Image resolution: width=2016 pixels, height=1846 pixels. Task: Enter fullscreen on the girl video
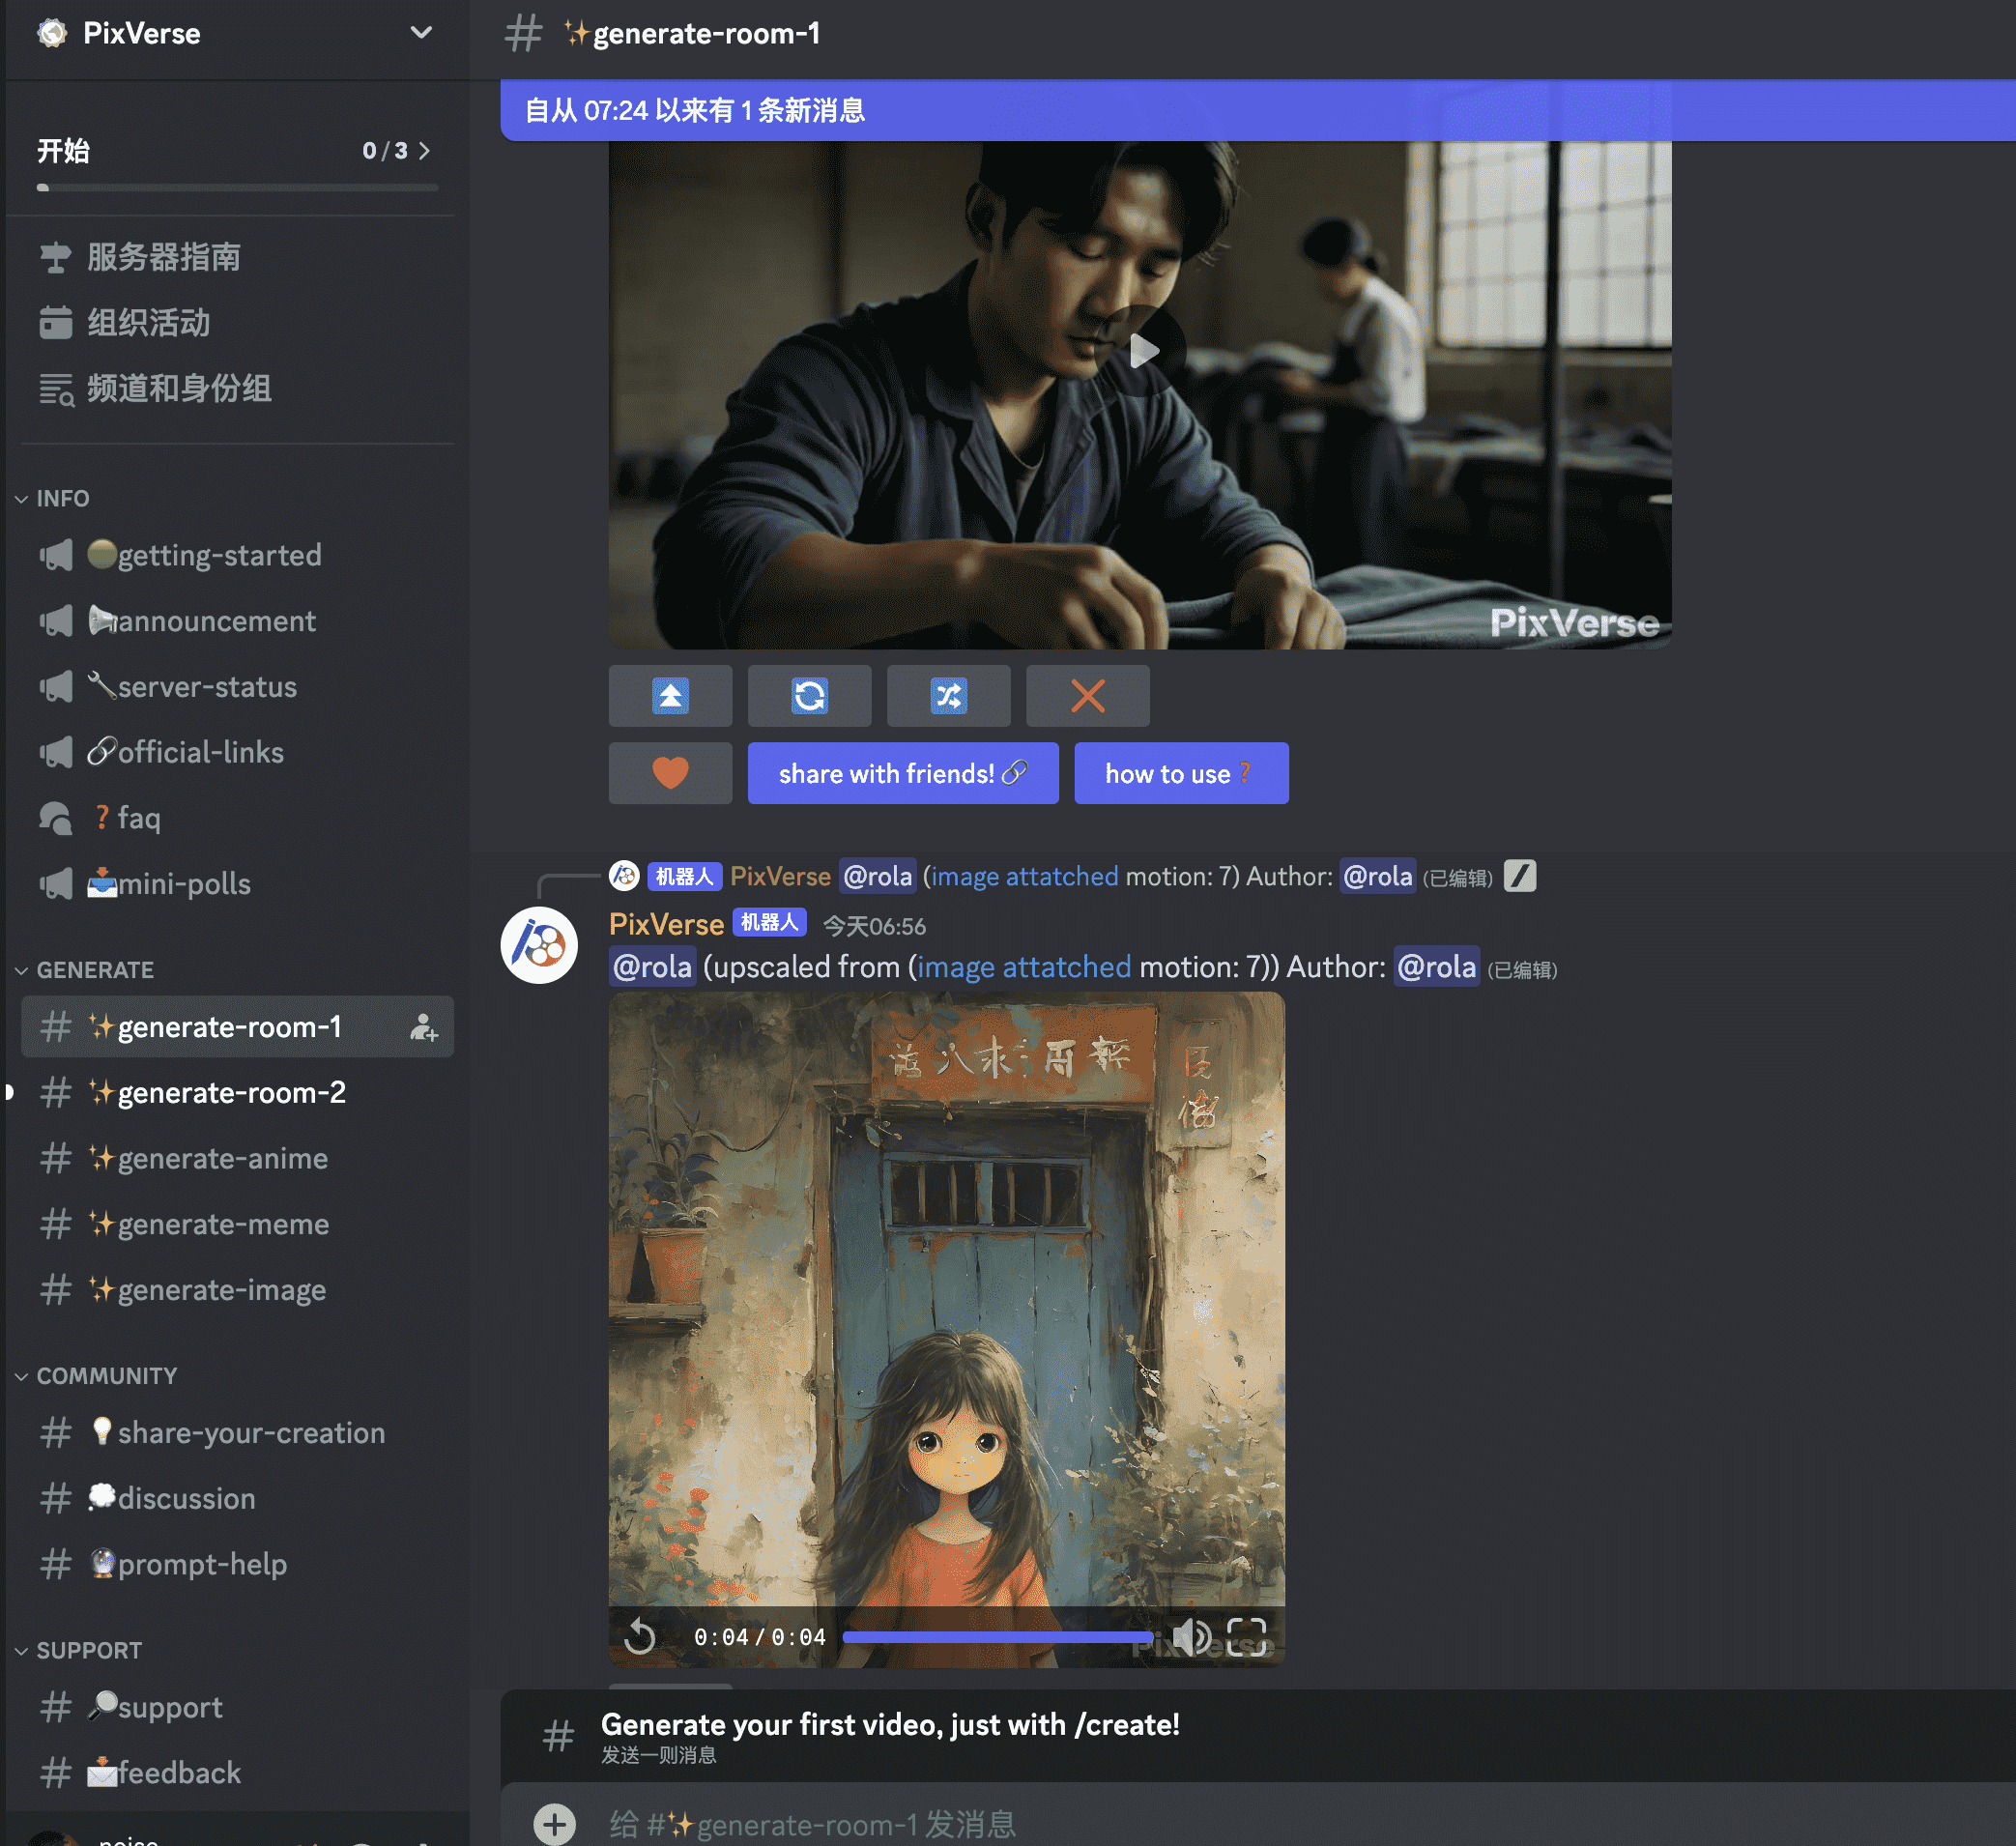pos(1246,1637)
